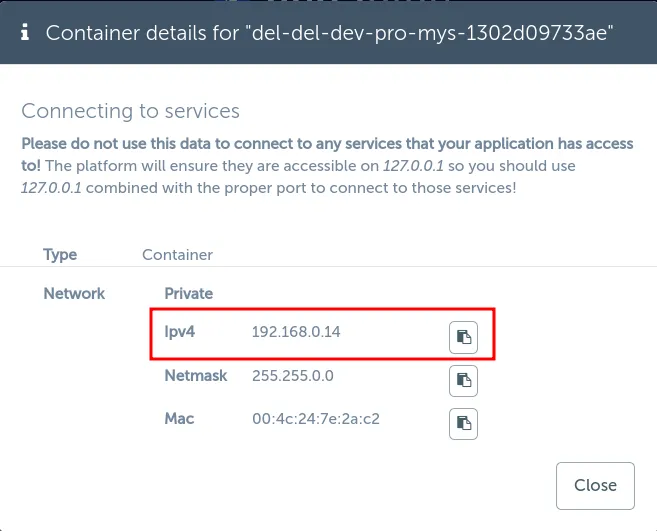Click the Ipv4 row label
This screenshot has width=657, height=531.
pos(179,331)
